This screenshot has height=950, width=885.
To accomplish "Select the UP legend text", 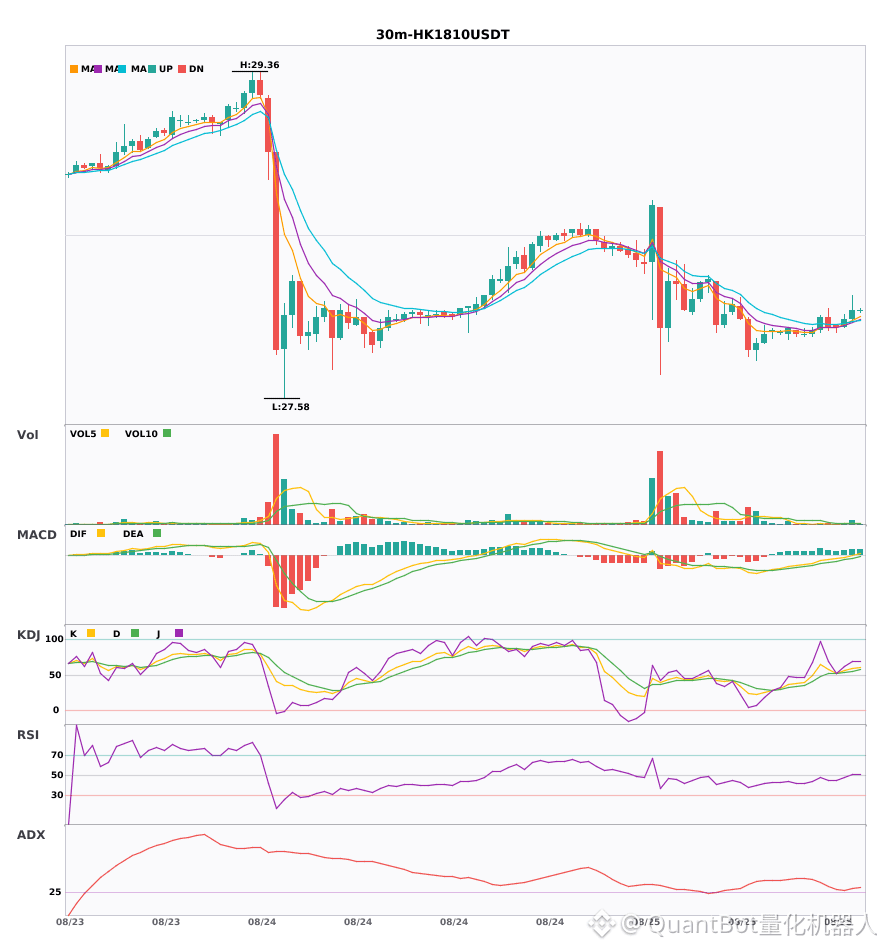I will click(x=166, y=69).
